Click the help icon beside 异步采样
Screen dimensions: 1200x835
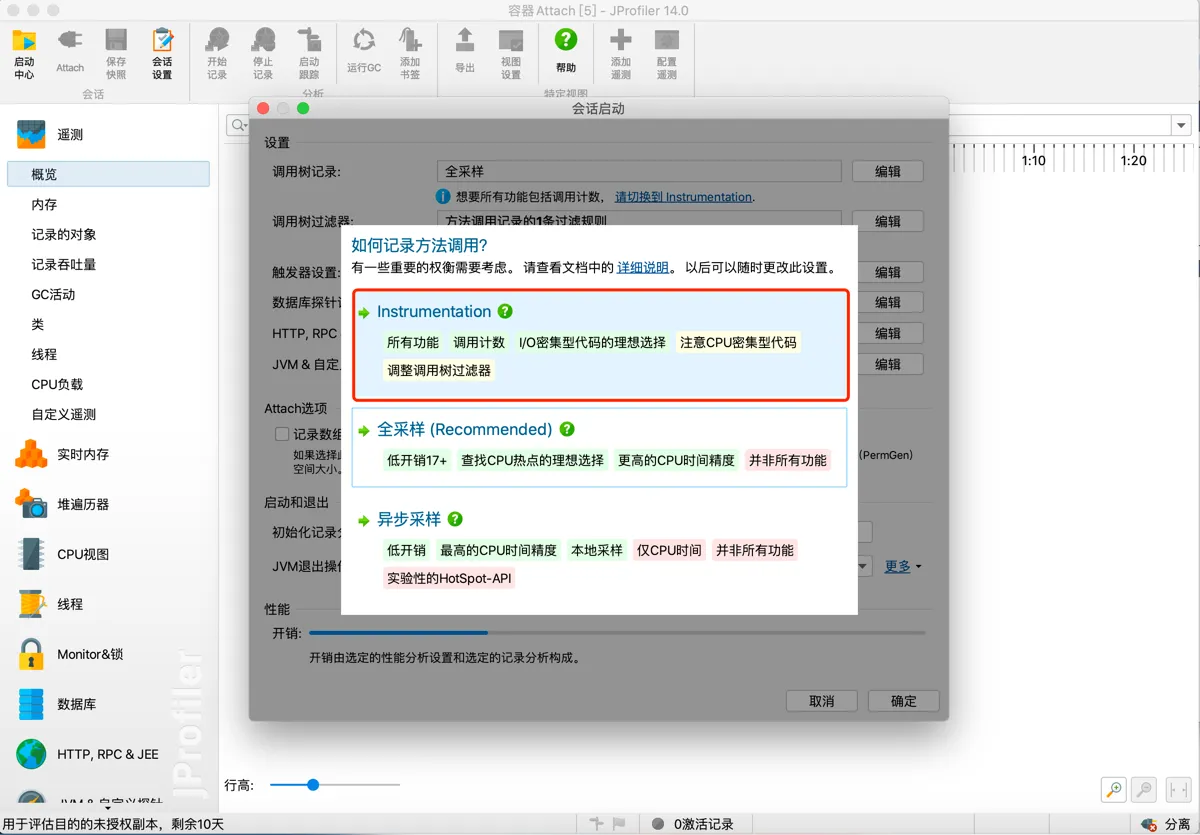(x=455, y=519)
